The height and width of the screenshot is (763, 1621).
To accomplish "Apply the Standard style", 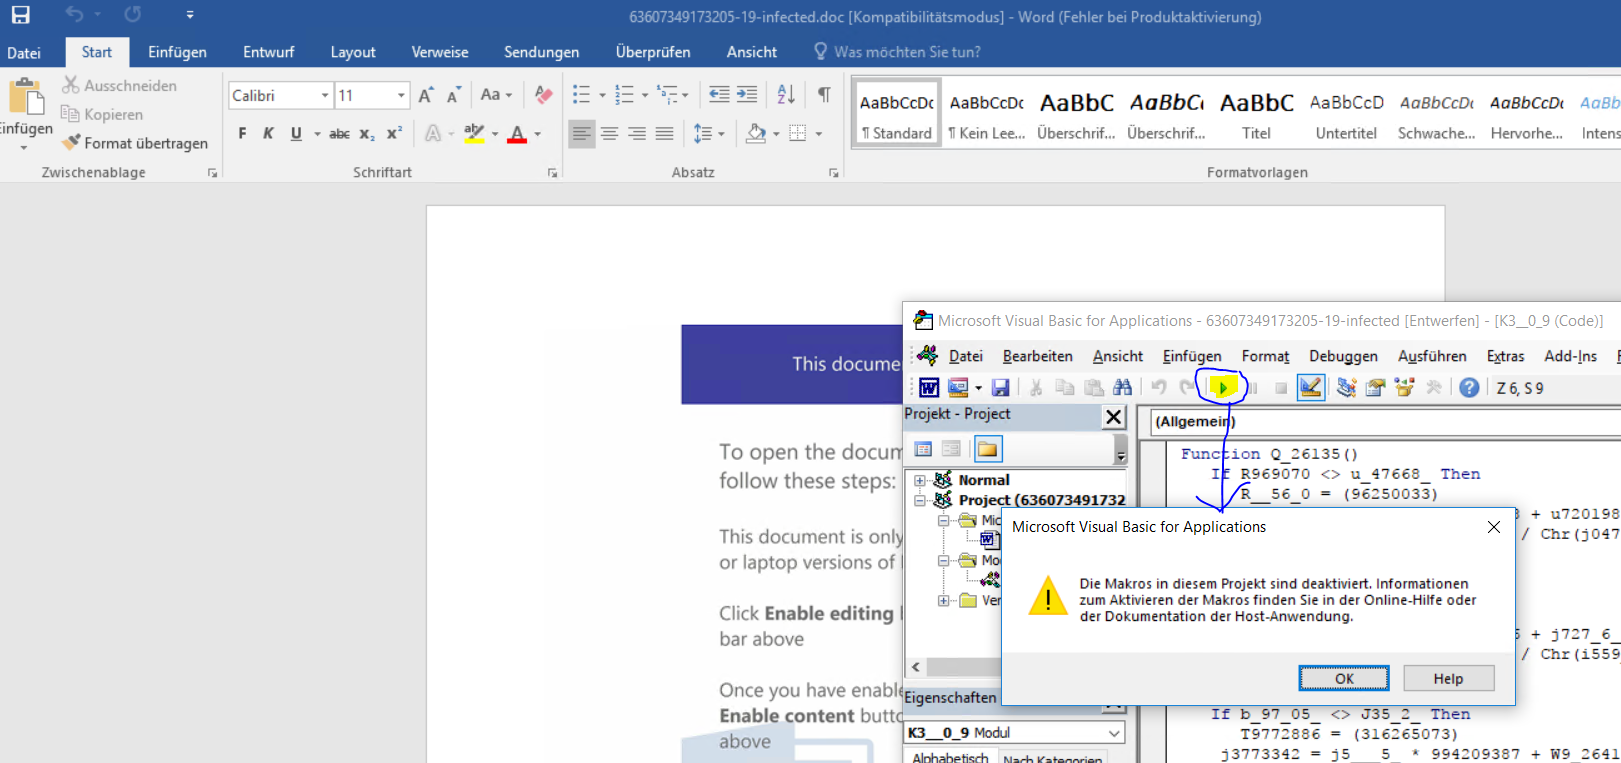I will coord(896,114).
